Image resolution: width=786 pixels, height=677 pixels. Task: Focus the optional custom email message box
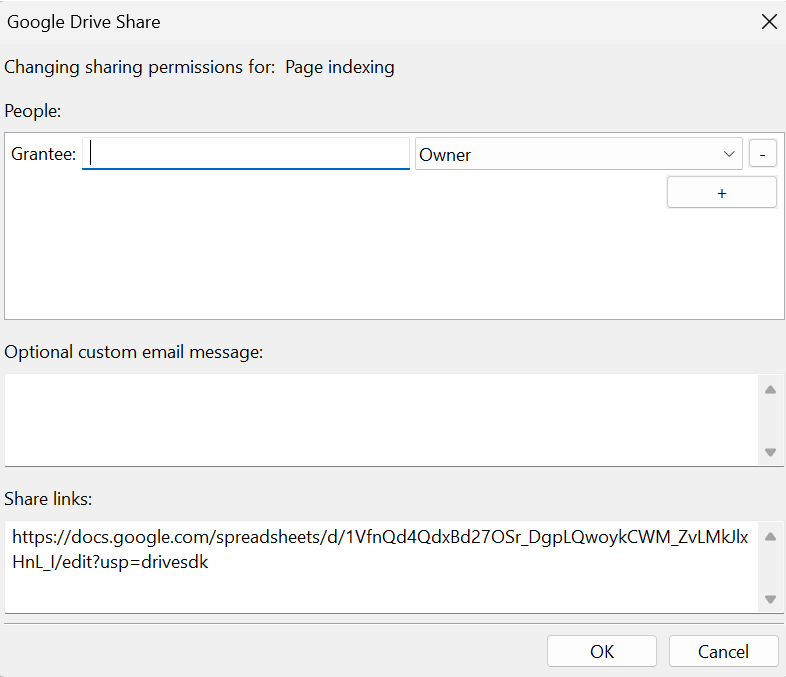coord(380,419)
